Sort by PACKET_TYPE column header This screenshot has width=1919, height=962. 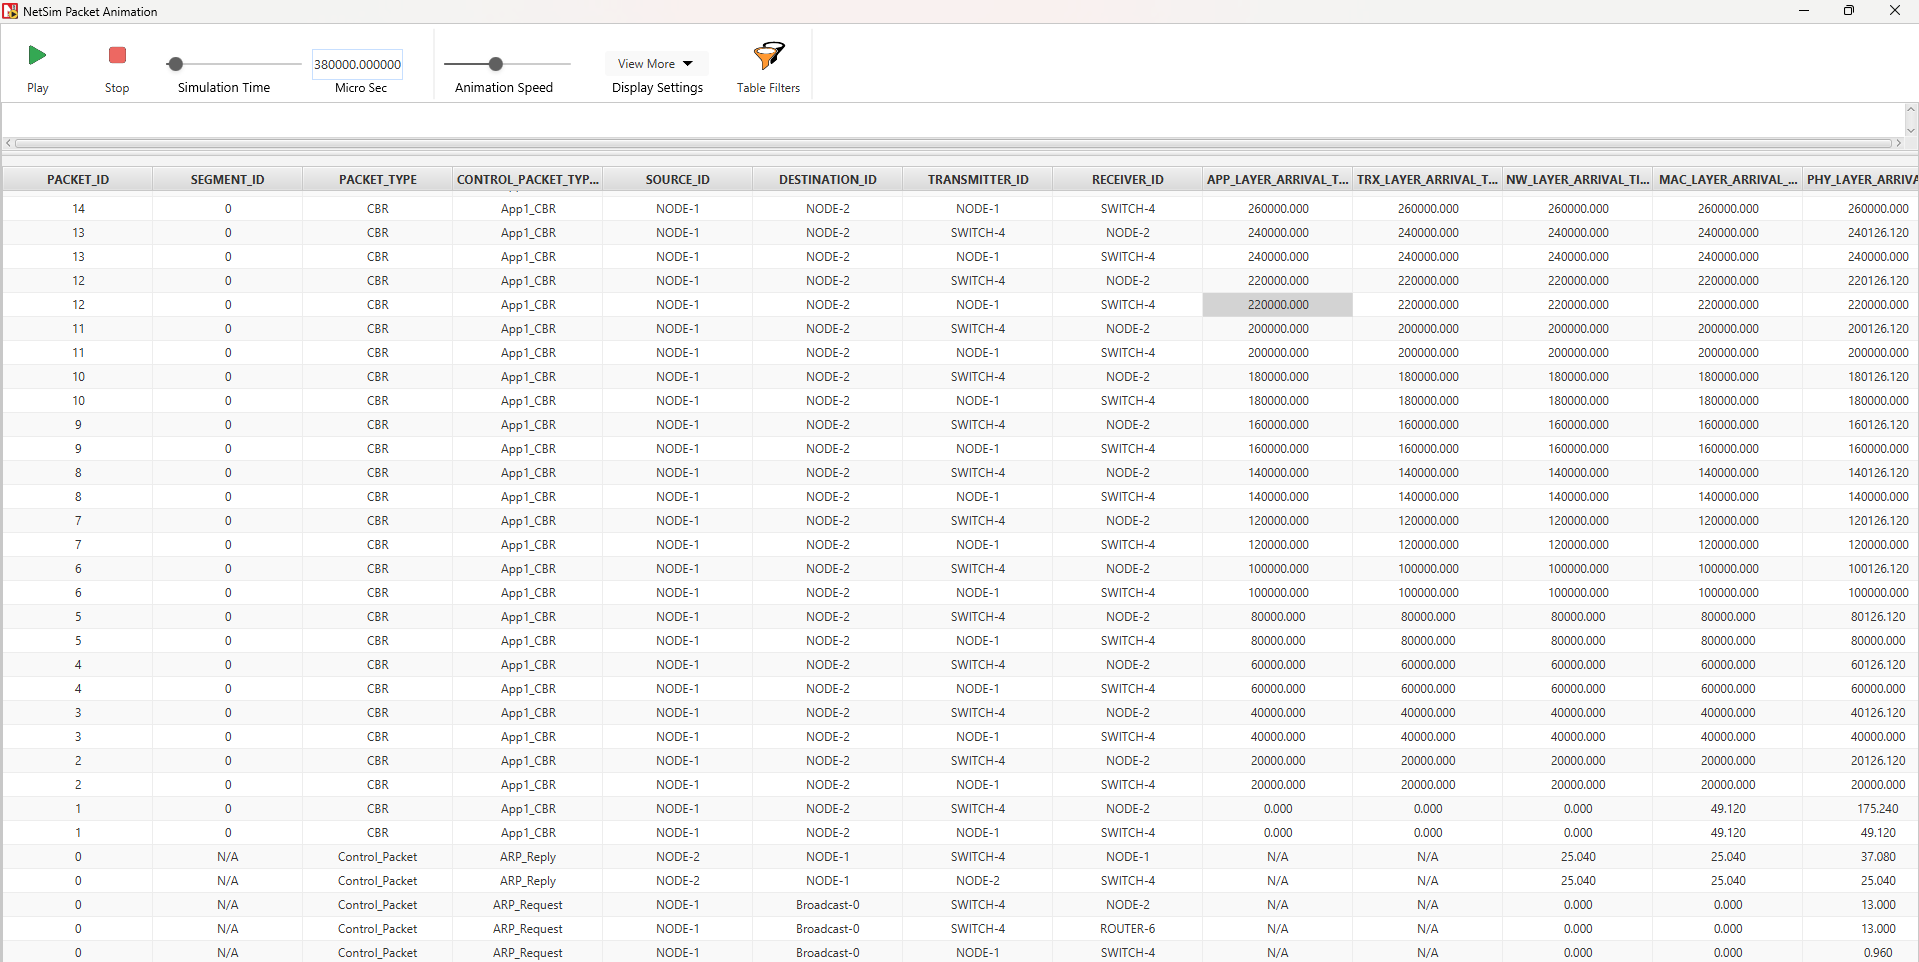click(378, 179)
